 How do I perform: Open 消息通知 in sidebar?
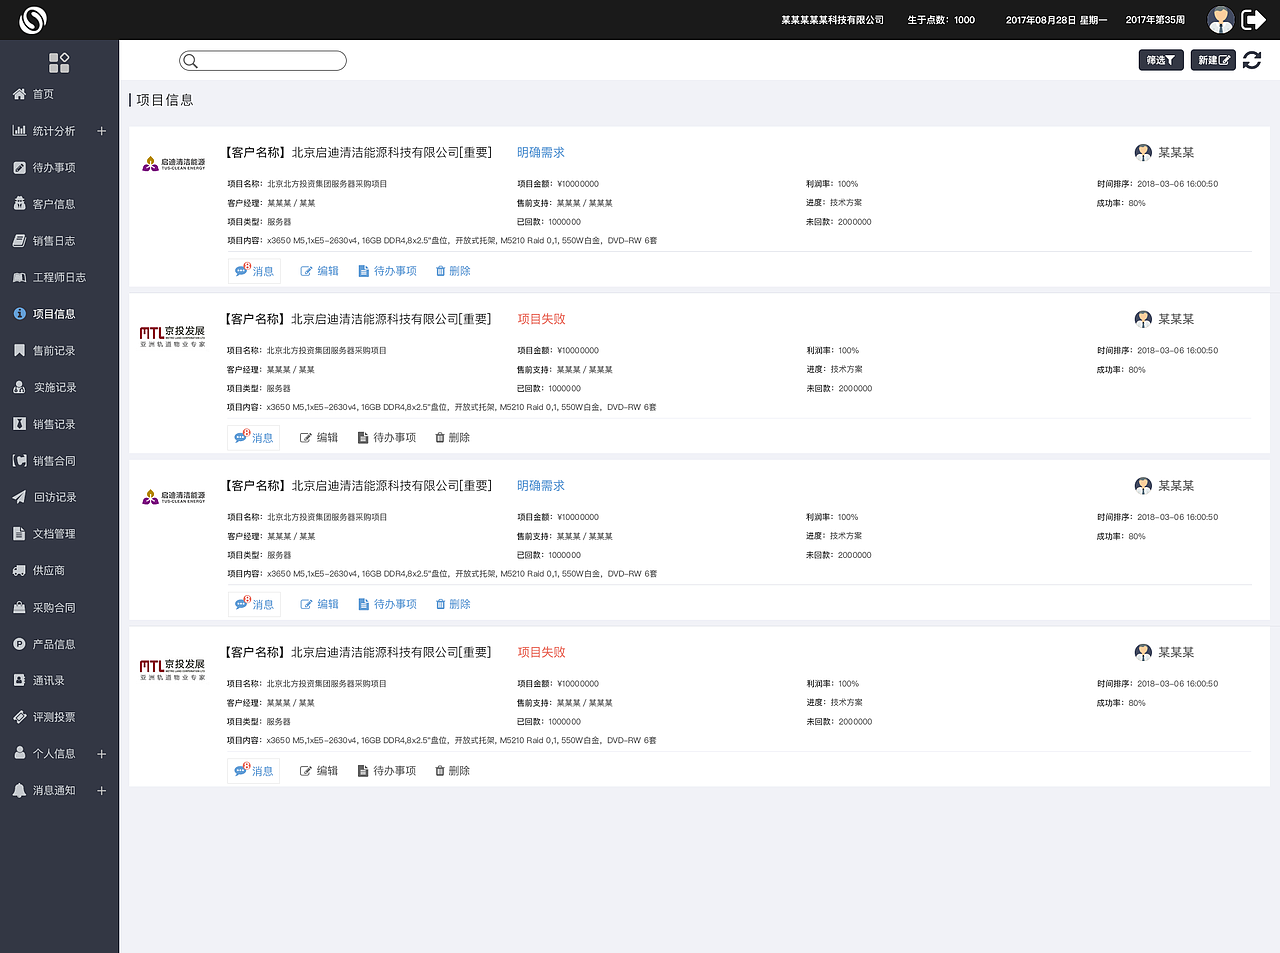(x=54, y=790)
